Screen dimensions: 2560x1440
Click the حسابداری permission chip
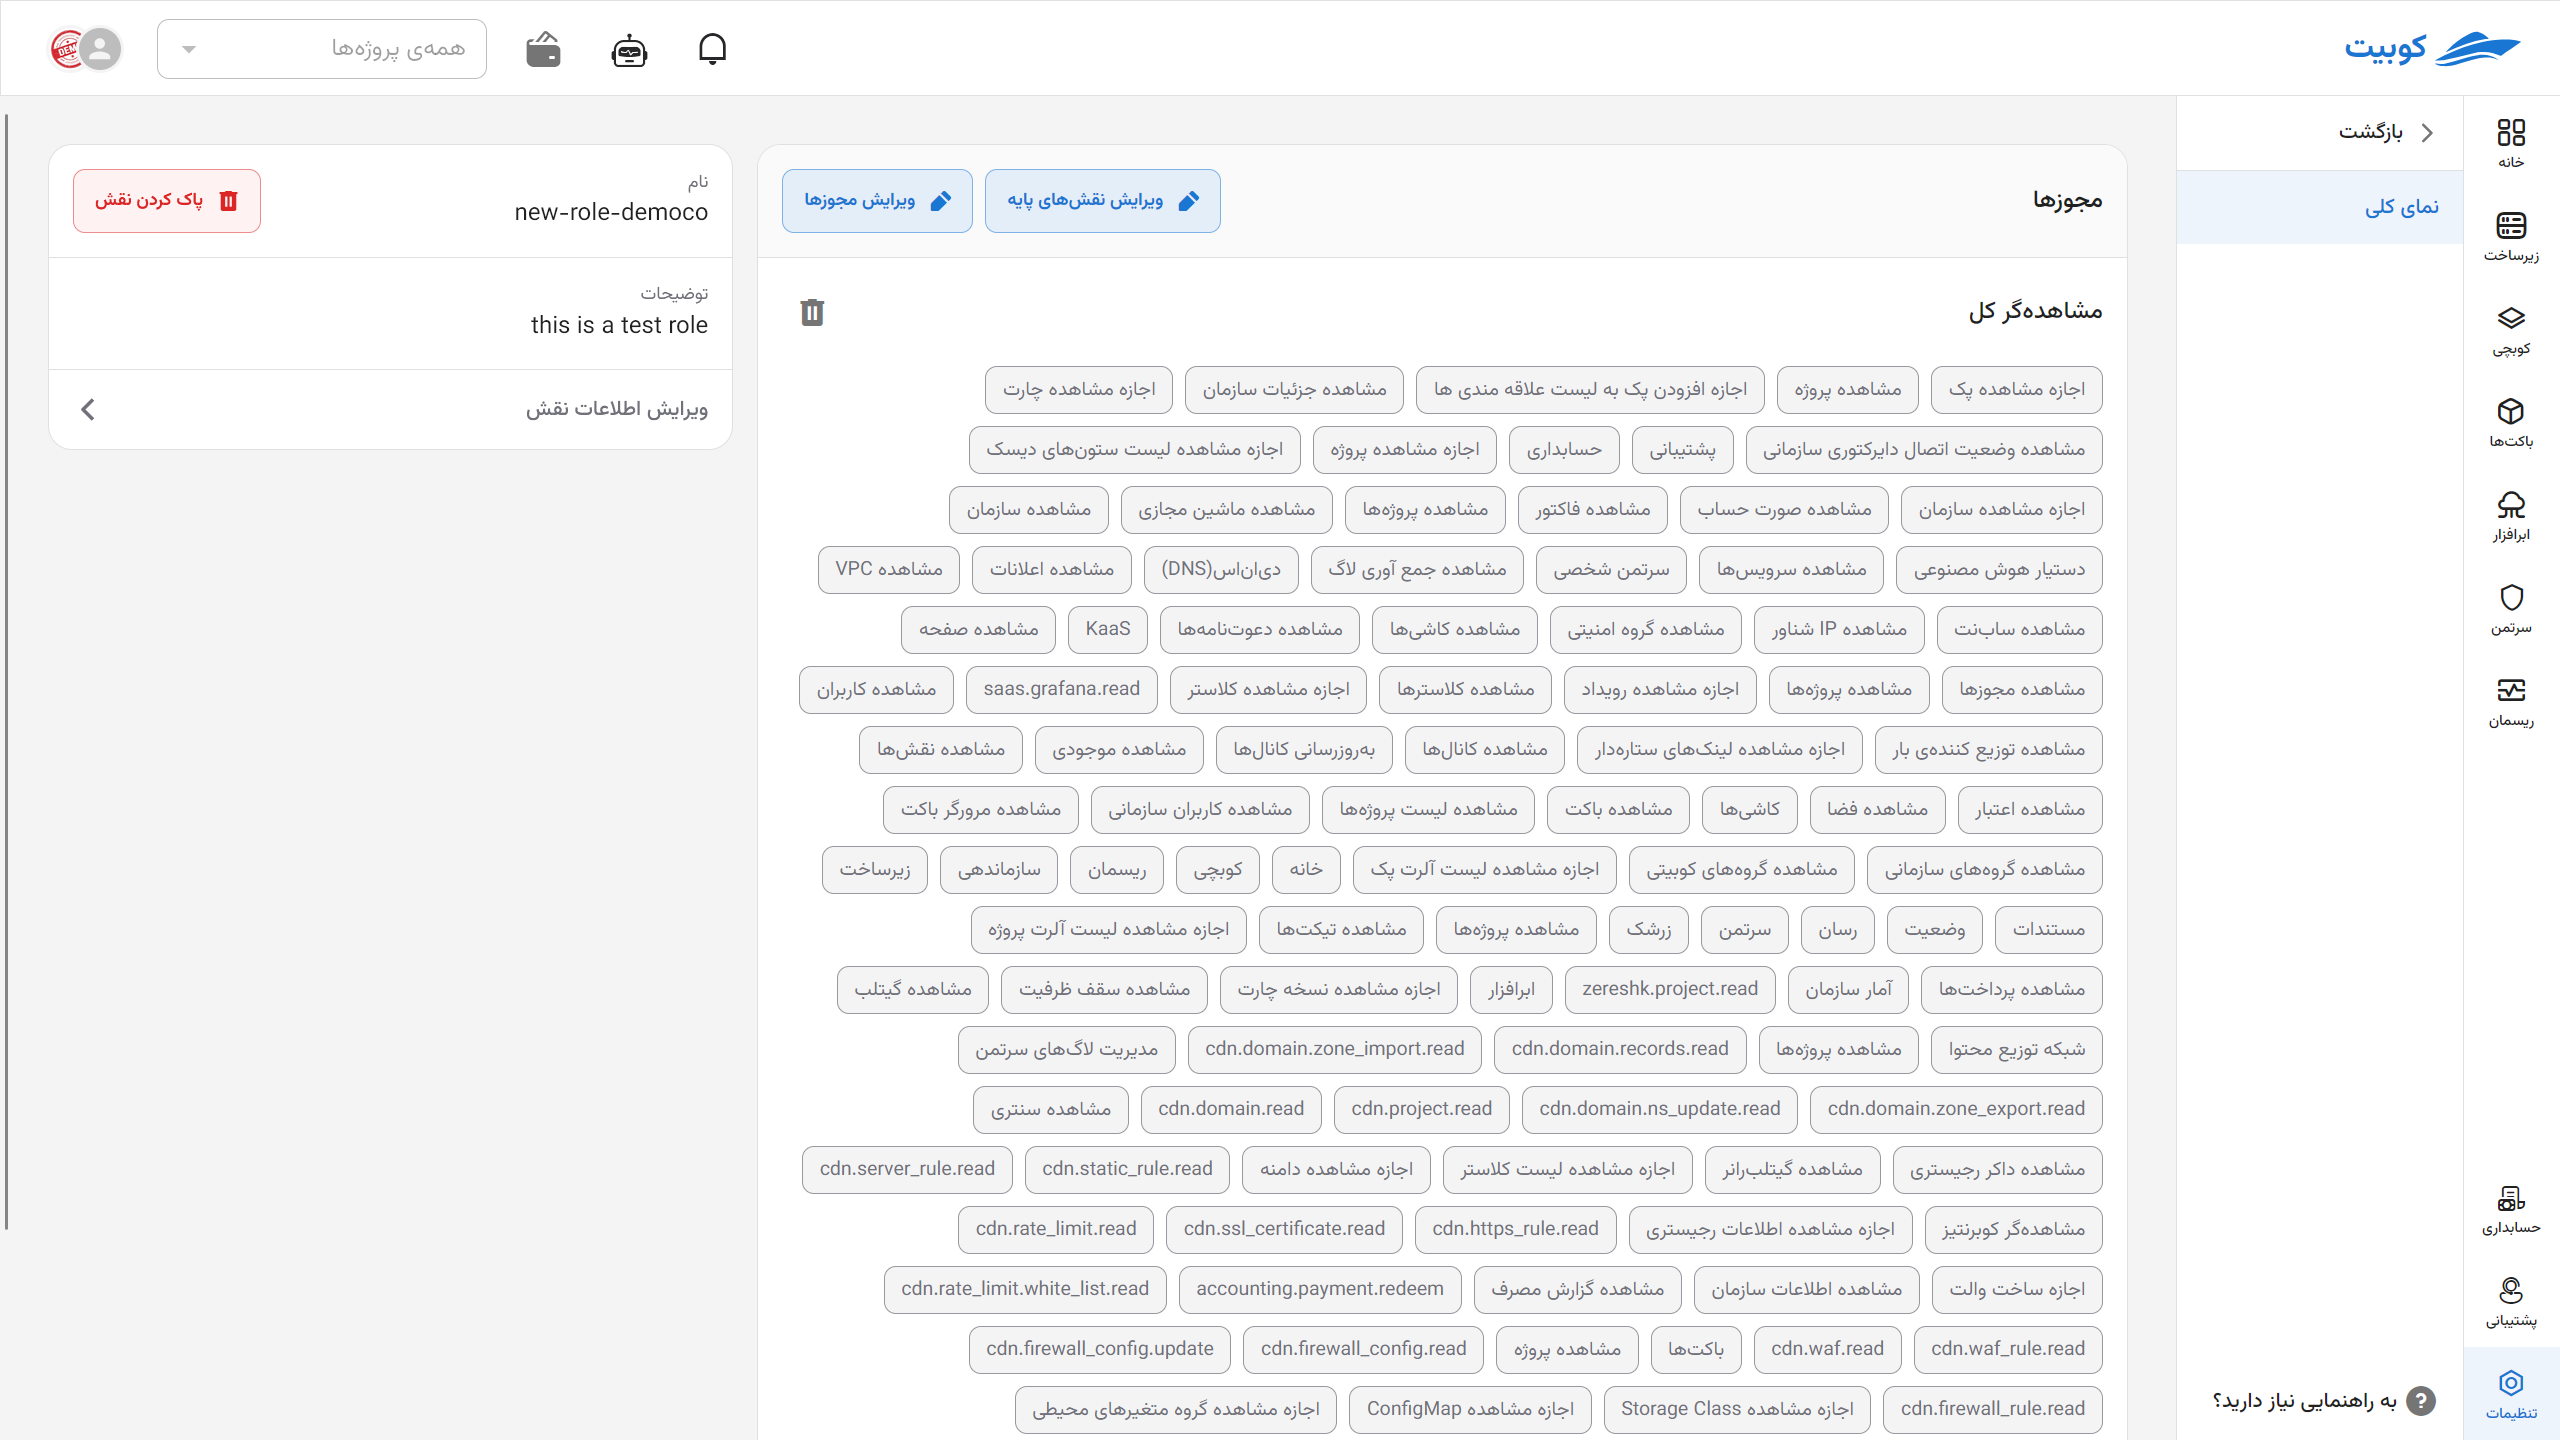pos(1564,450)
